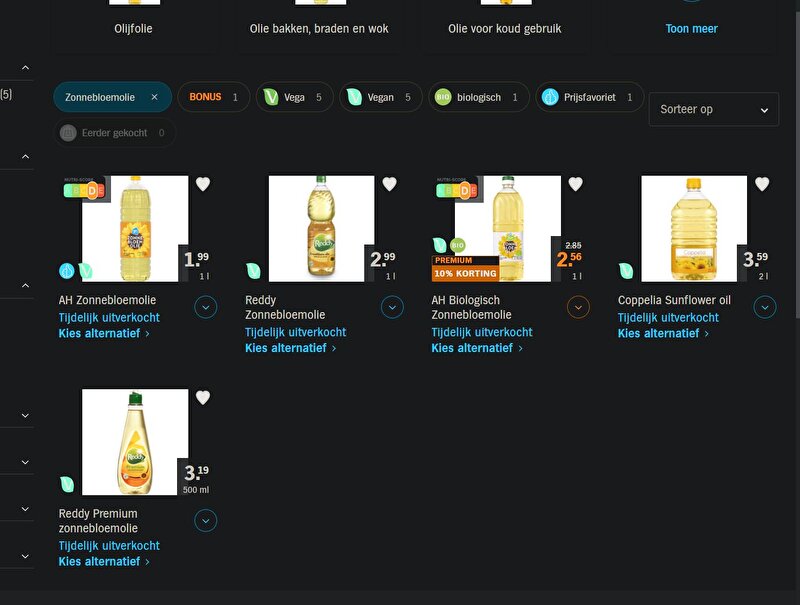Click AH Biologisch Zonnebloemolie product title
800x605 pixels.
point(471,307)
